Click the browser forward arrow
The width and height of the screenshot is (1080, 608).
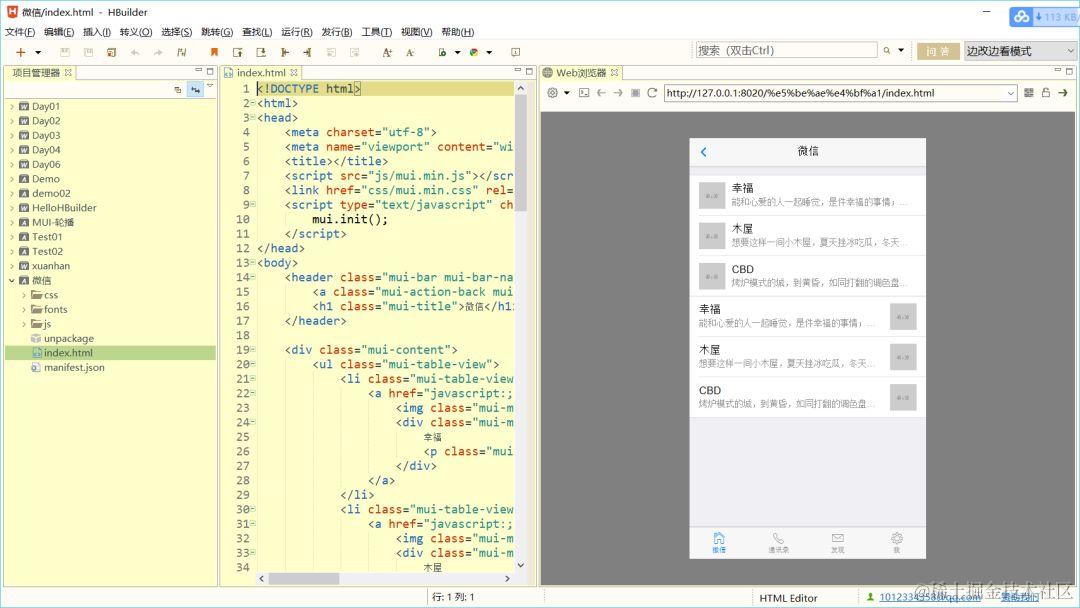(618, 93)
